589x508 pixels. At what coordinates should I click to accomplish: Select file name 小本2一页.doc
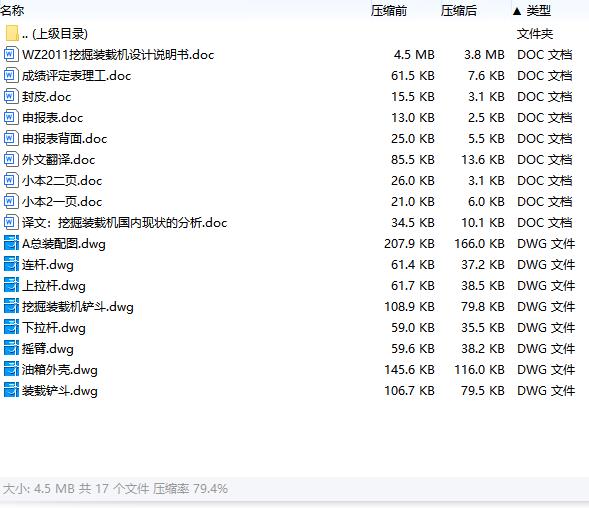62,202
